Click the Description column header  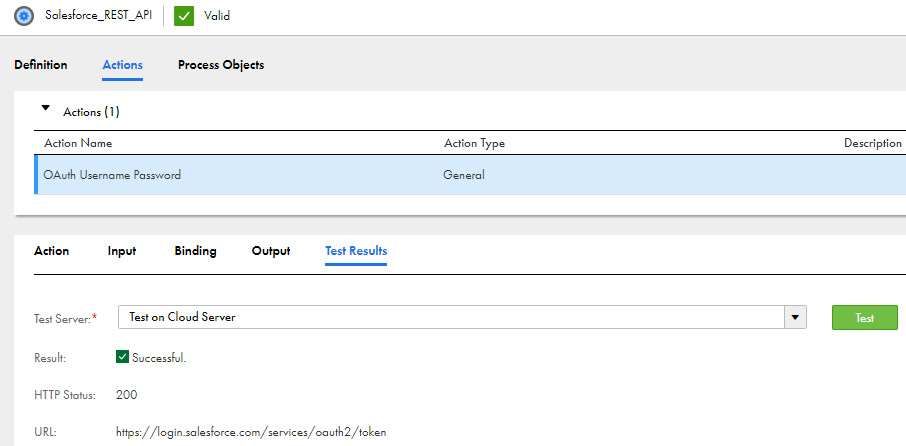(873, 143)
